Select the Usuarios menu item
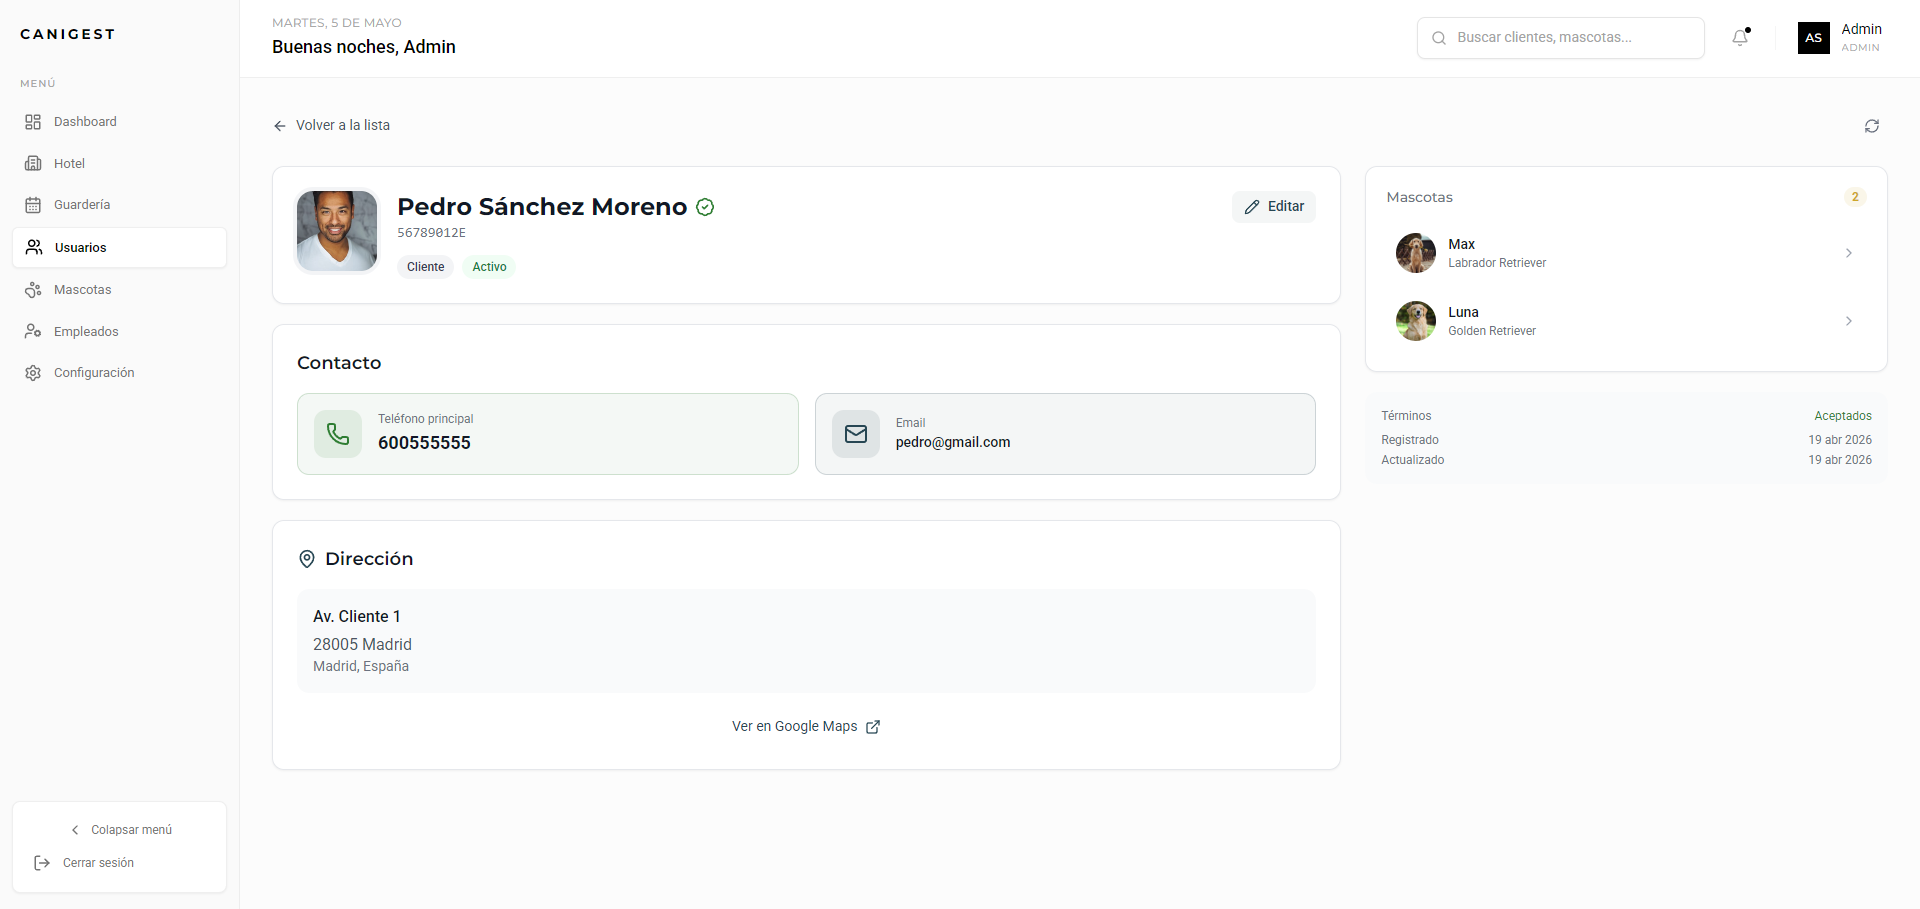Viewport: 1920px width, 909px height. [x=119, y=248]
